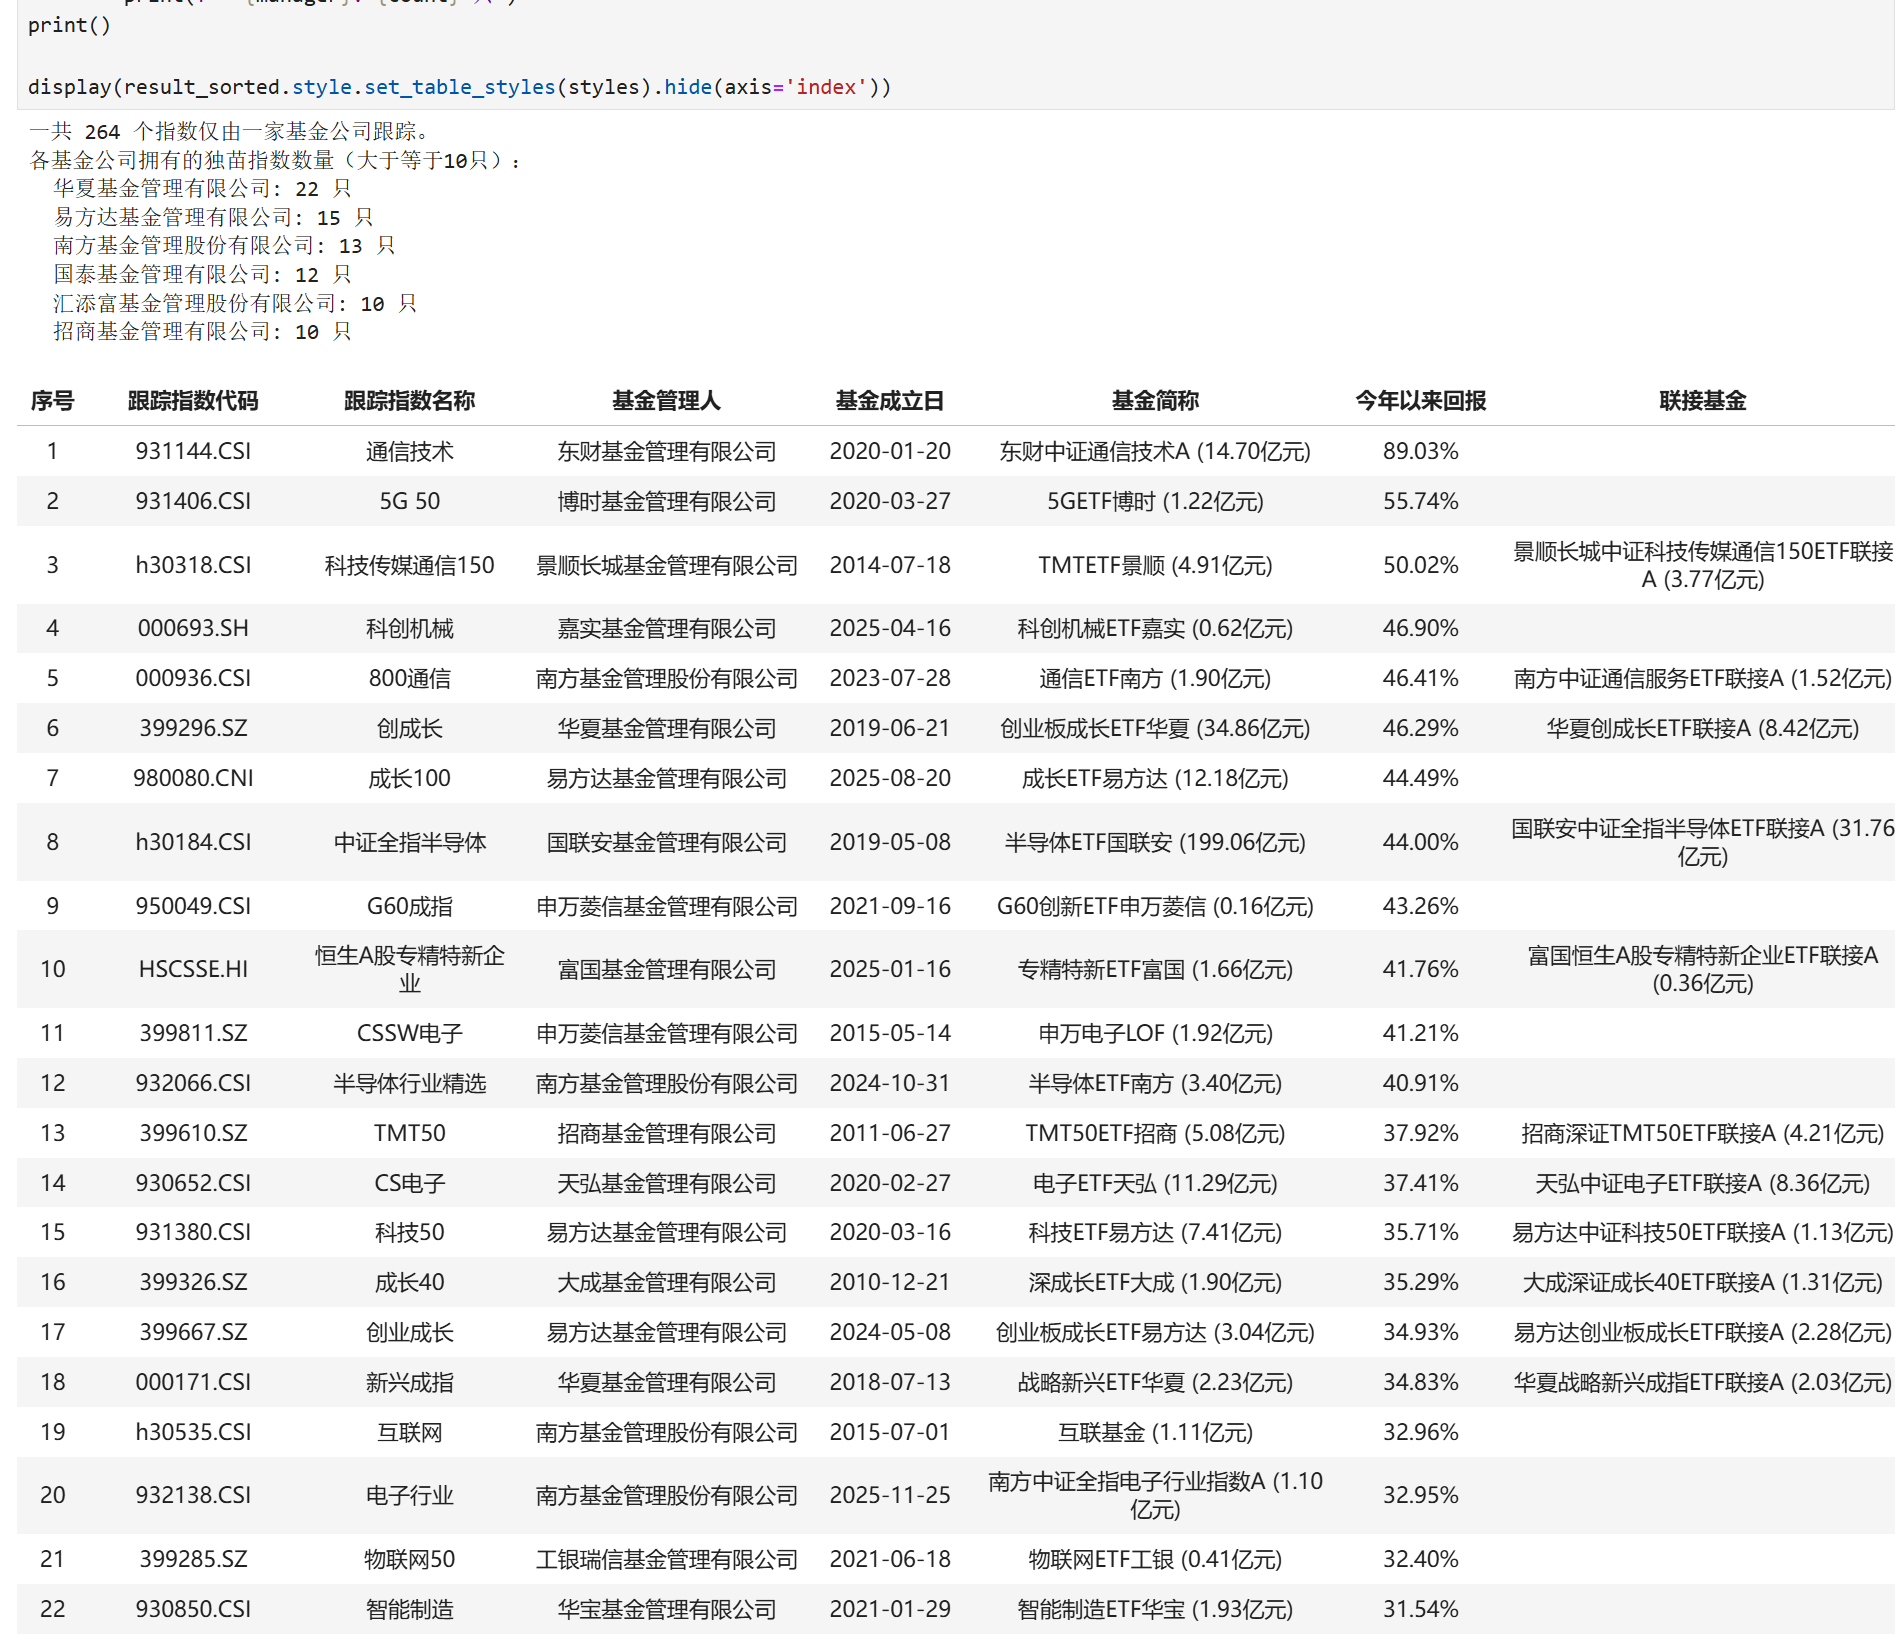This screenshot has height=1640, width=1904.
Task: Click linked fund 景顺长城中证科技传媒通信150ETF联接A
Action: 1702,565
